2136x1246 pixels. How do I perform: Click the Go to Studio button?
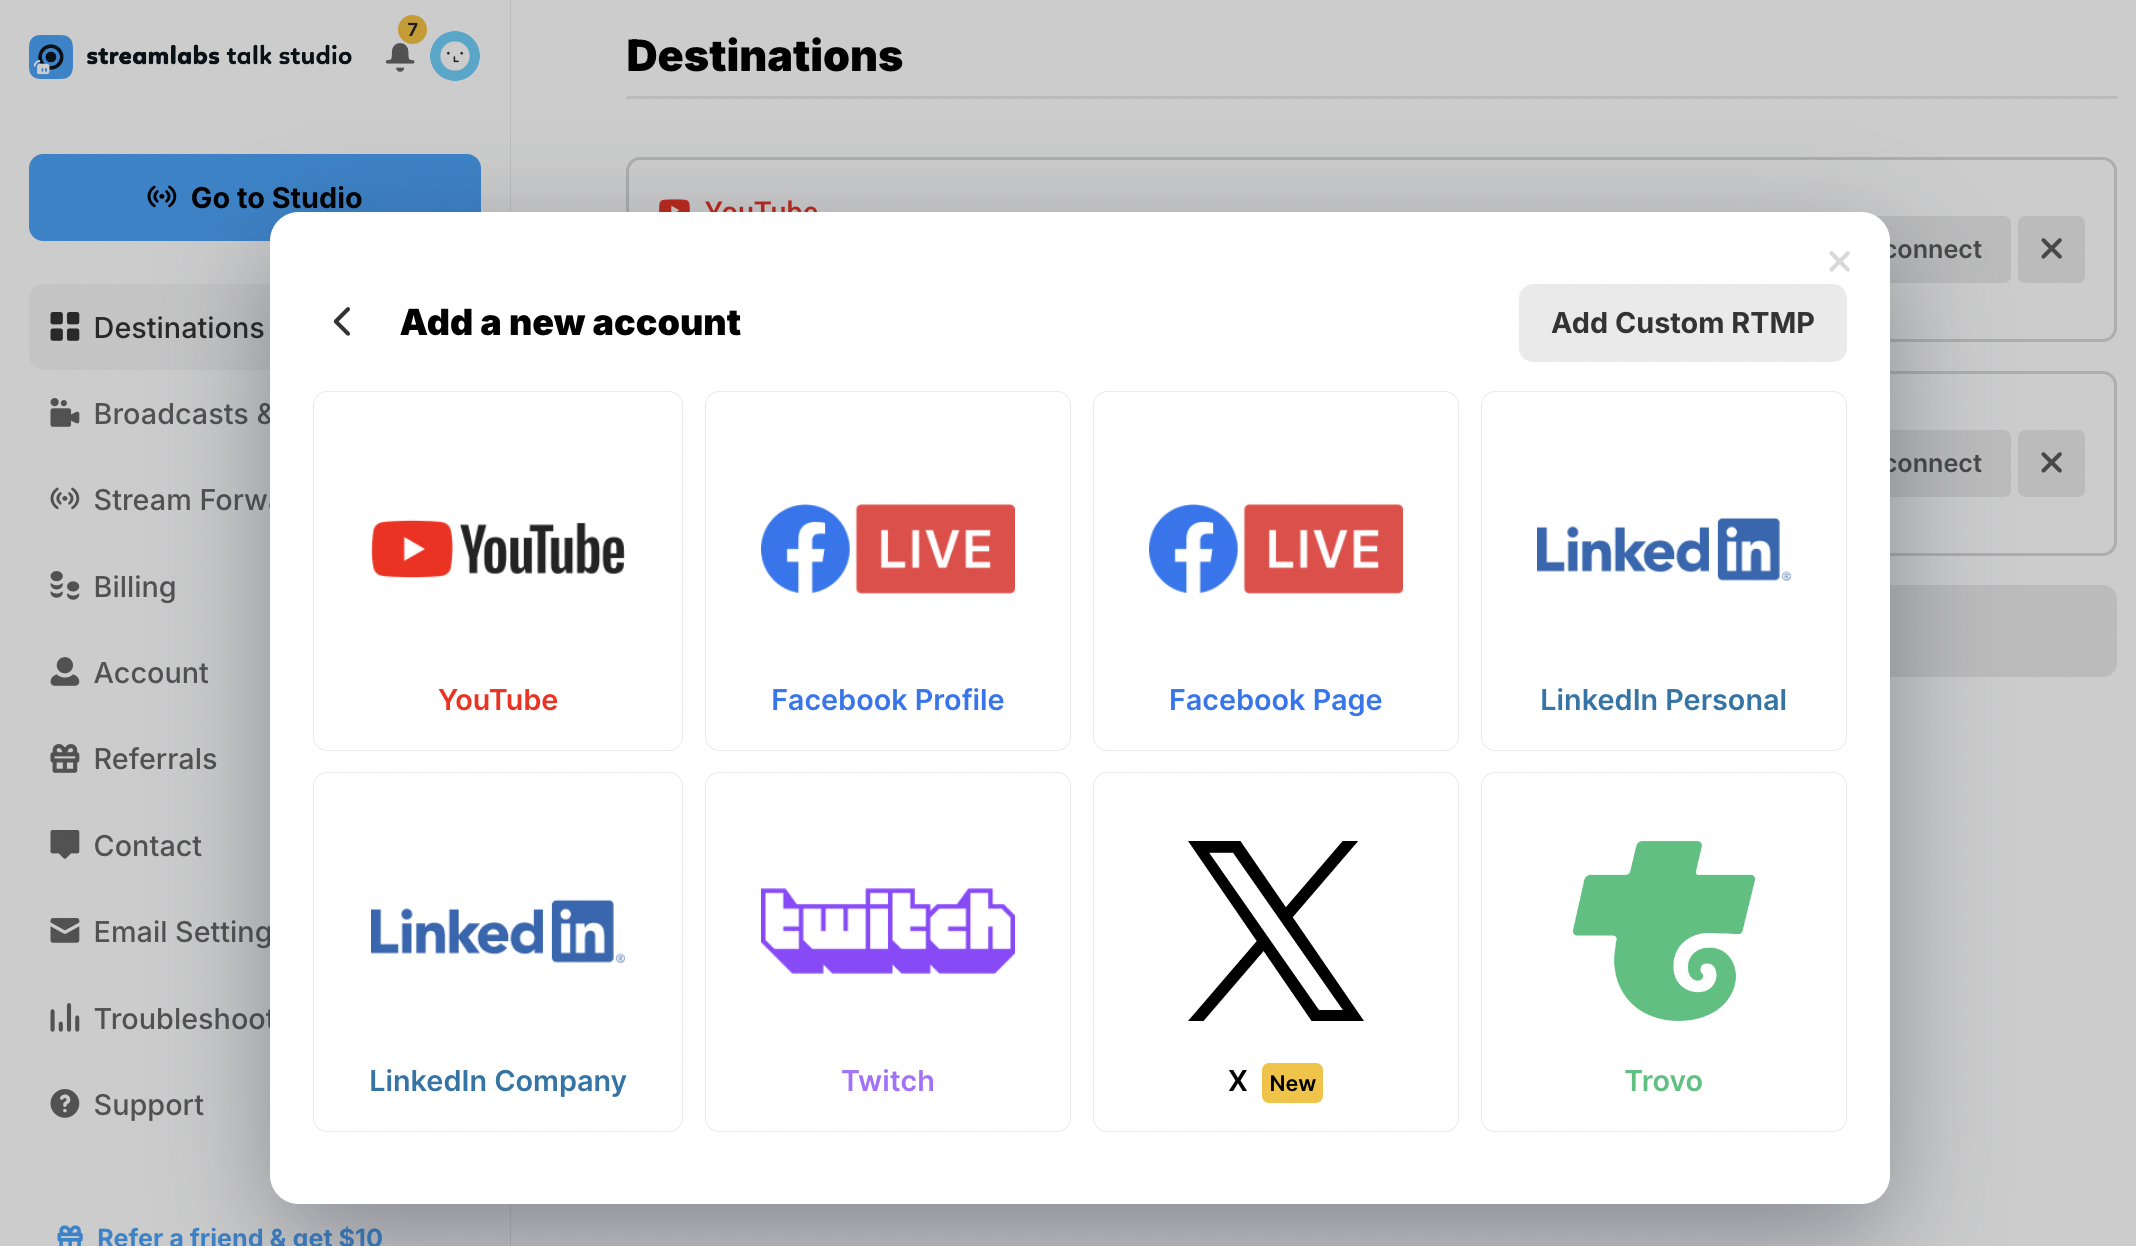pos(254,197)
